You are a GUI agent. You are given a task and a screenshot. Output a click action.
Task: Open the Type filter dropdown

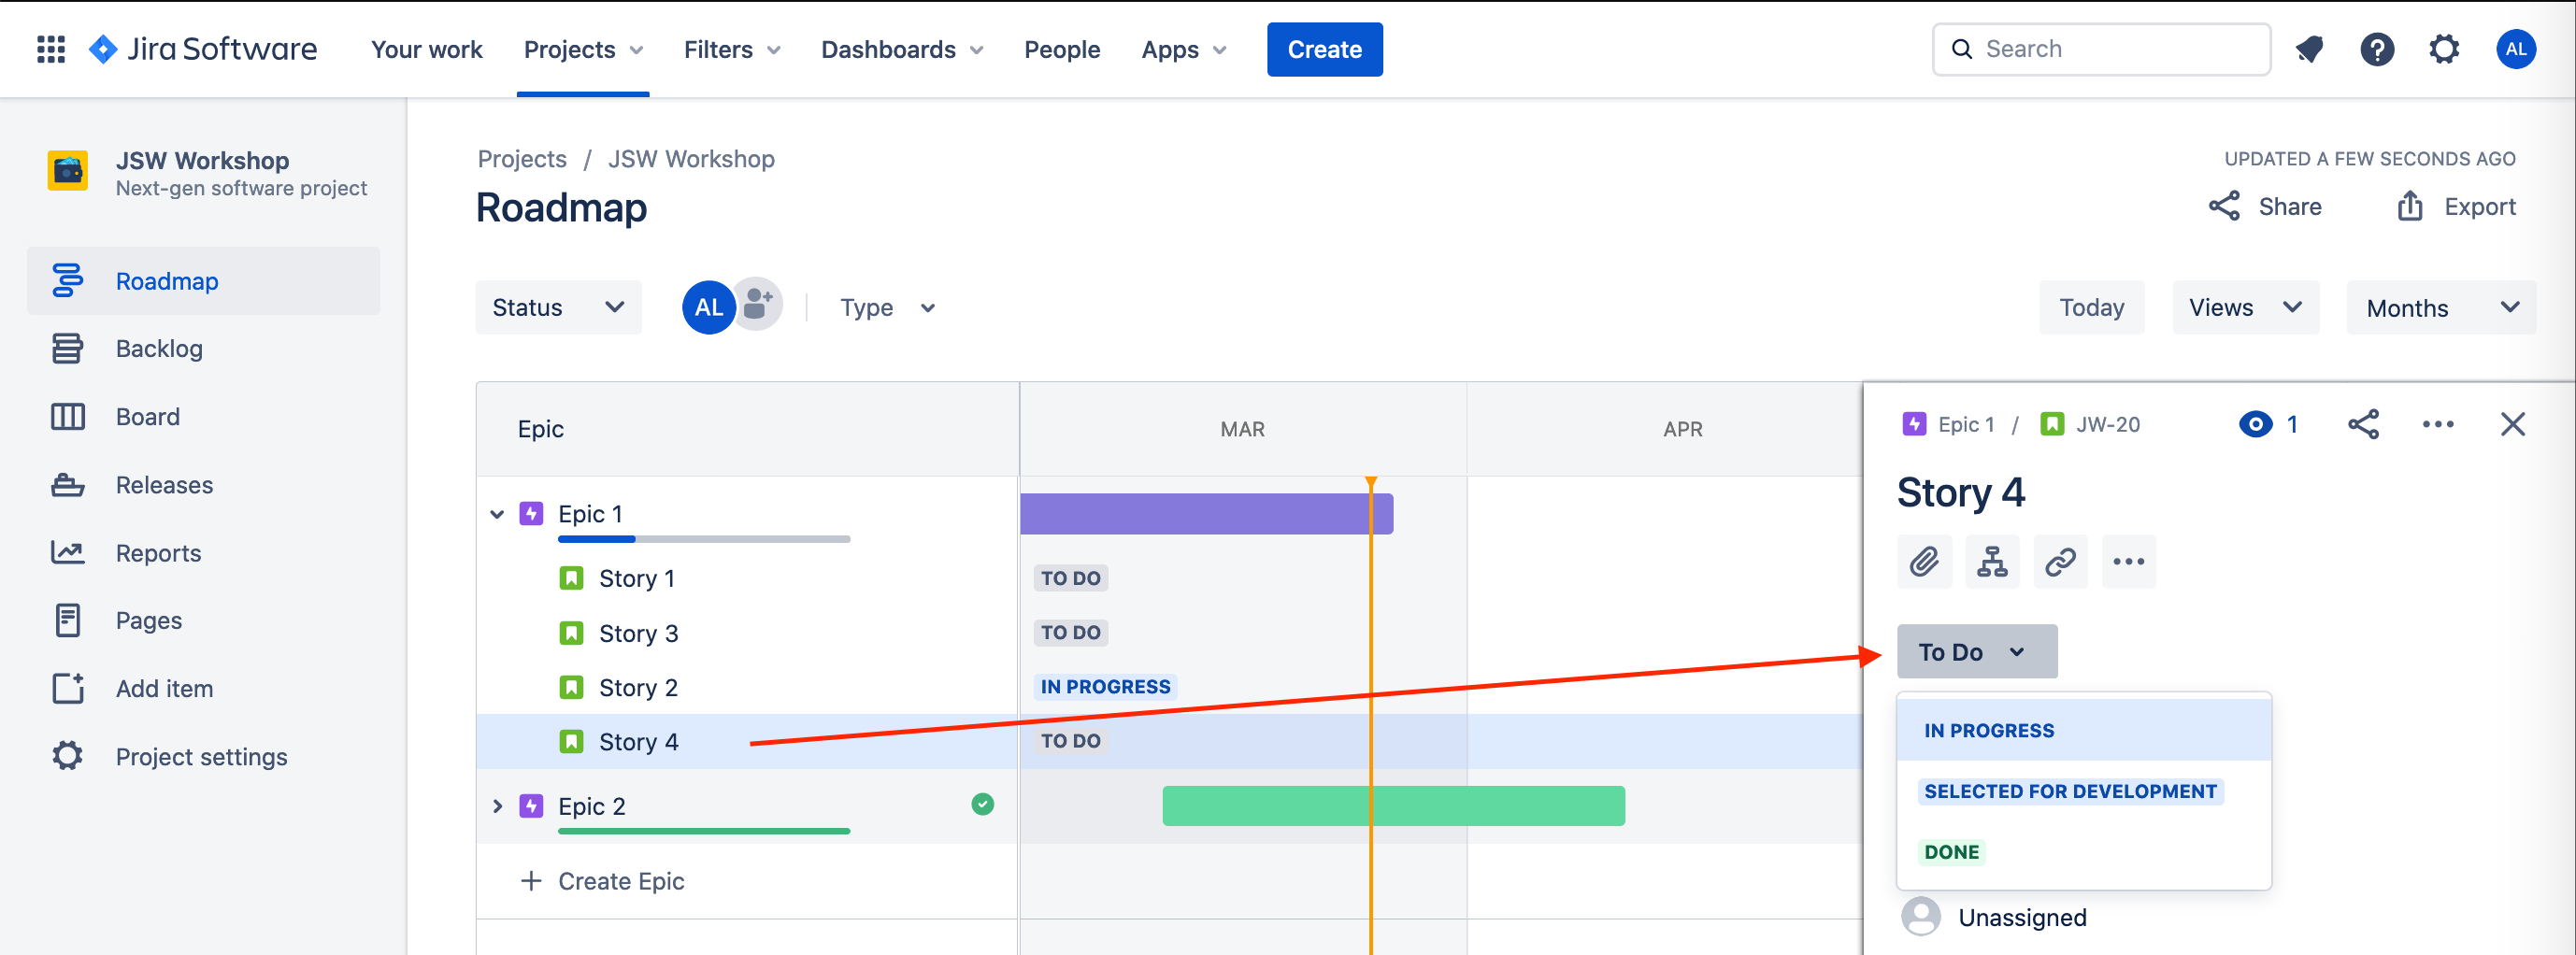[888, 307]
